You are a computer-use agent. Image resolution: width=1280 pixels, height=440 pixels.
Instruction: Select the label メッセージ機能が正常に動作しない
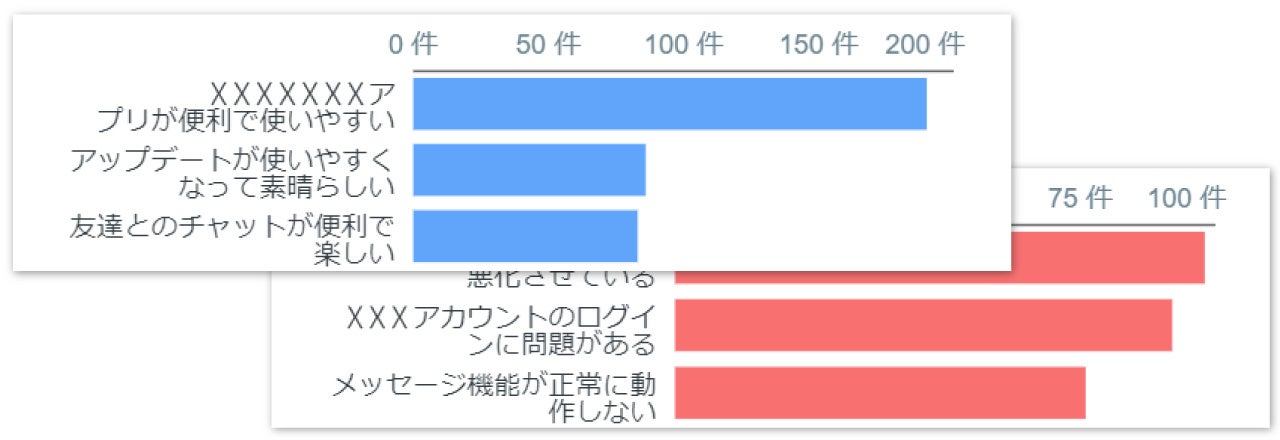tap(494, 396)
